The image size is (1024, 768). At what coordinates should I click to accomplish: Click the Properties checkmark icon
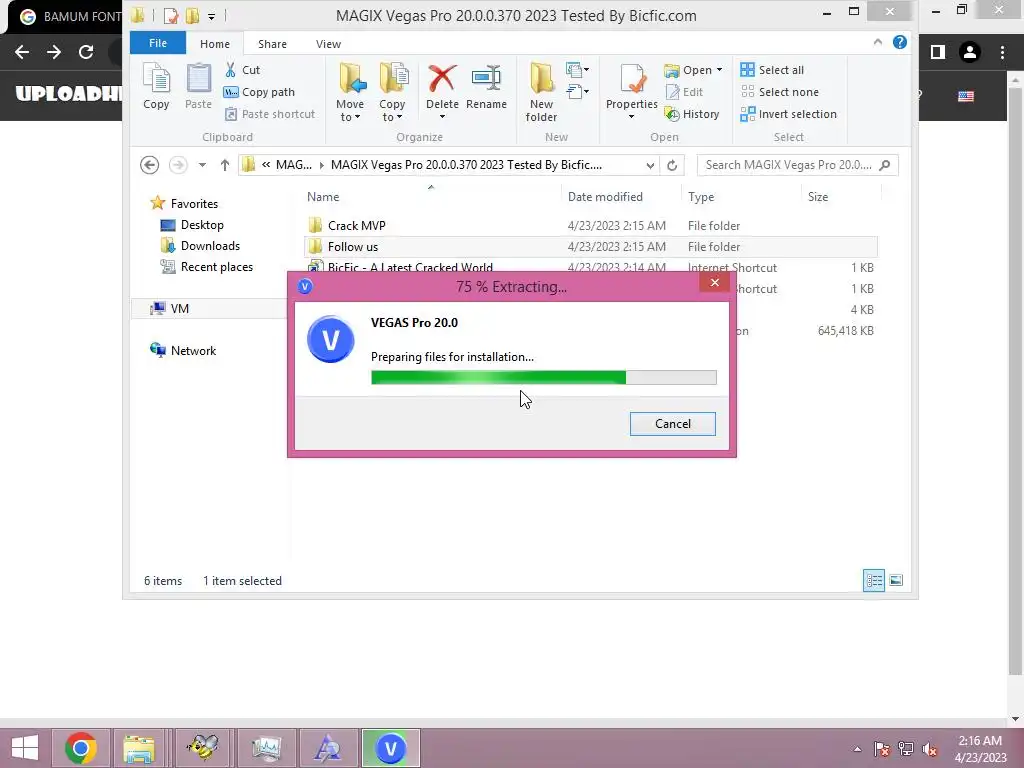(x=632, y=80)
